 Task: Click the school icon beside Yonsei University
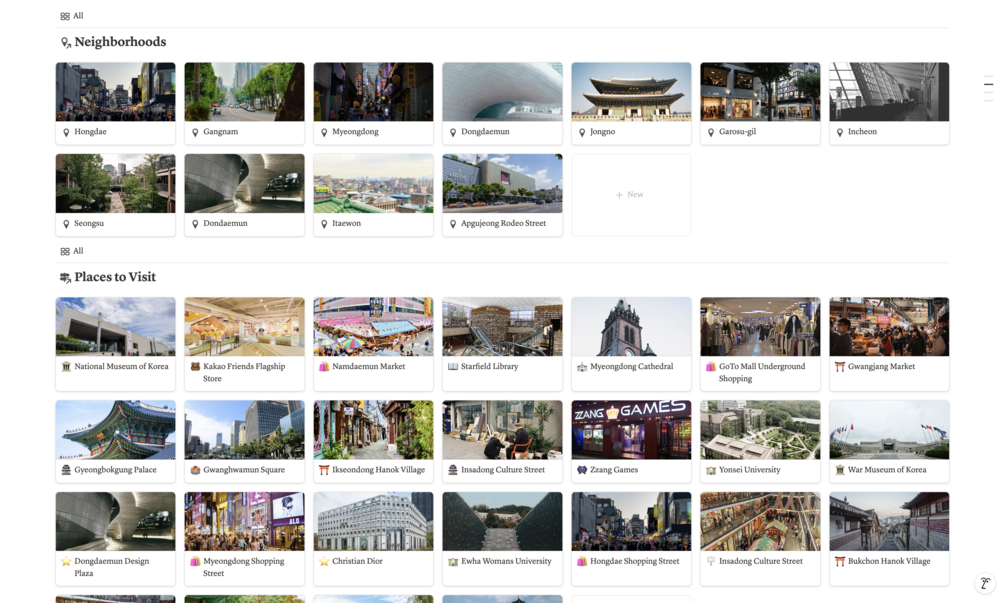click(710, 470)
